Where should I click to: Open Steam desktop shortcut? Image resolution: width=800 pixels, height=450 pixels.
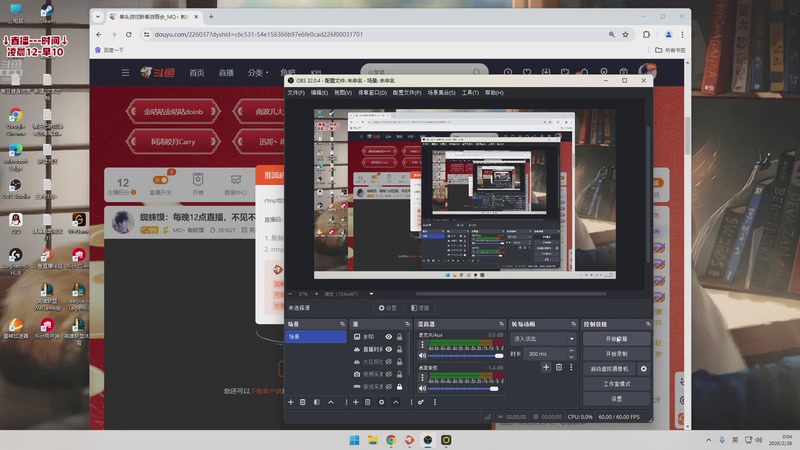pos(47,13)
